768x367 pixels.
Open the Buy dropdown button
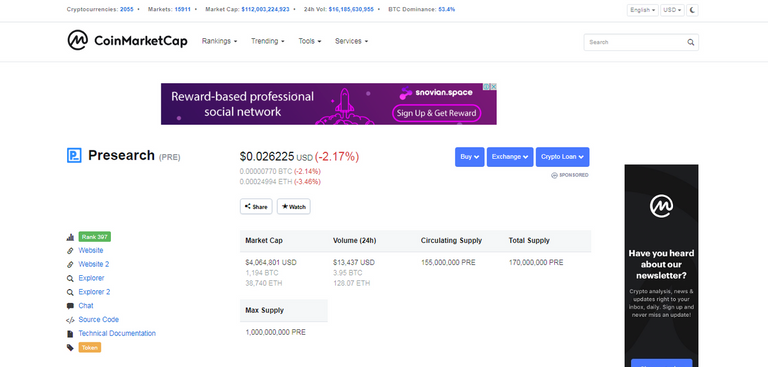[x=470, y=157]
